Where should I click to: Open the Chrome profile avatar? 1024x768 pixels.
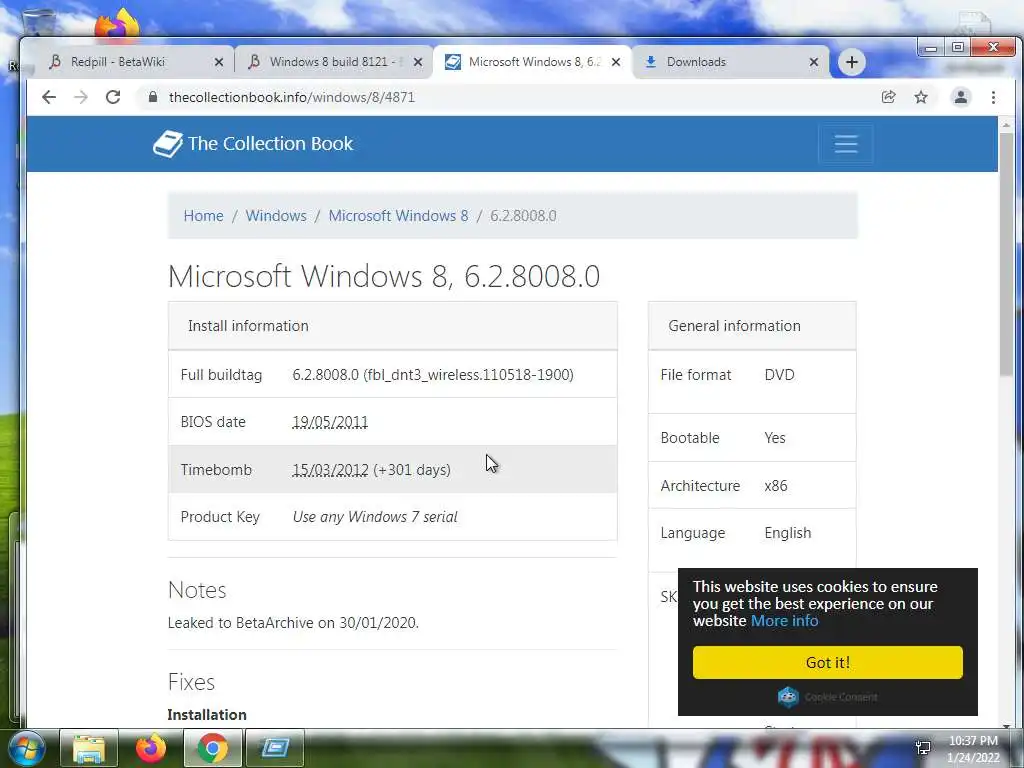tap(961, 97)
